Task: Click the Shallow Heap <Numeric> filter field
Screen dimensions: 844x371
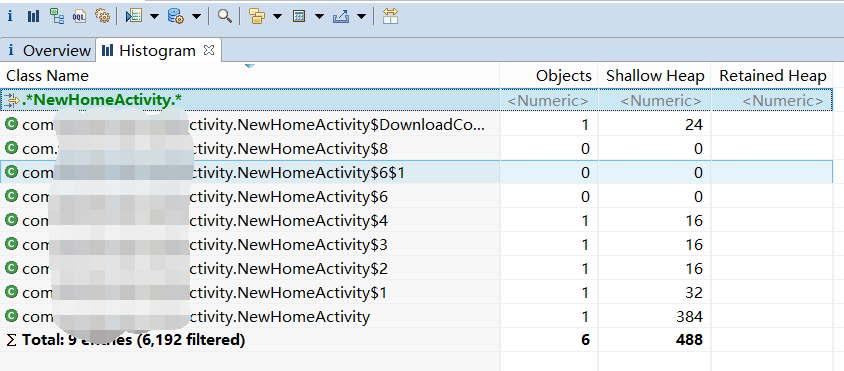Action: pyautogui.click(x=655, y=101)
